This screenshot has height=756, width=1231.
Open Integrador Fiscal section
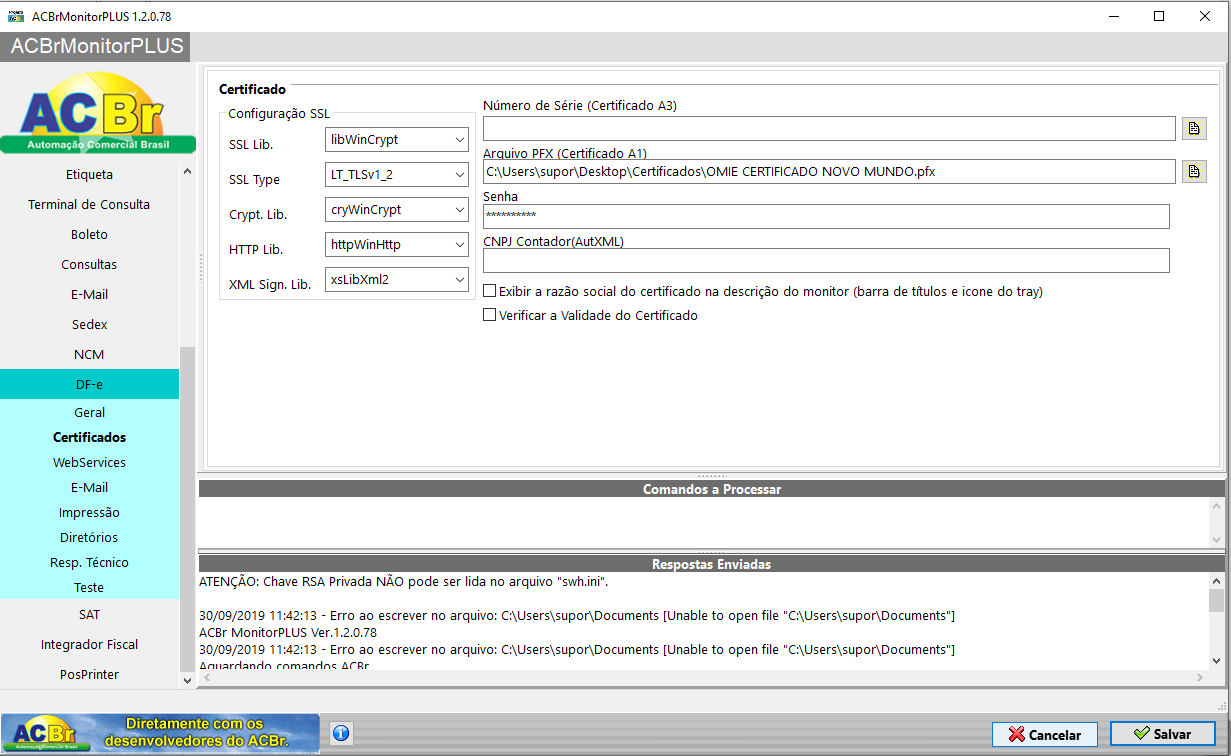click(90, 644)
